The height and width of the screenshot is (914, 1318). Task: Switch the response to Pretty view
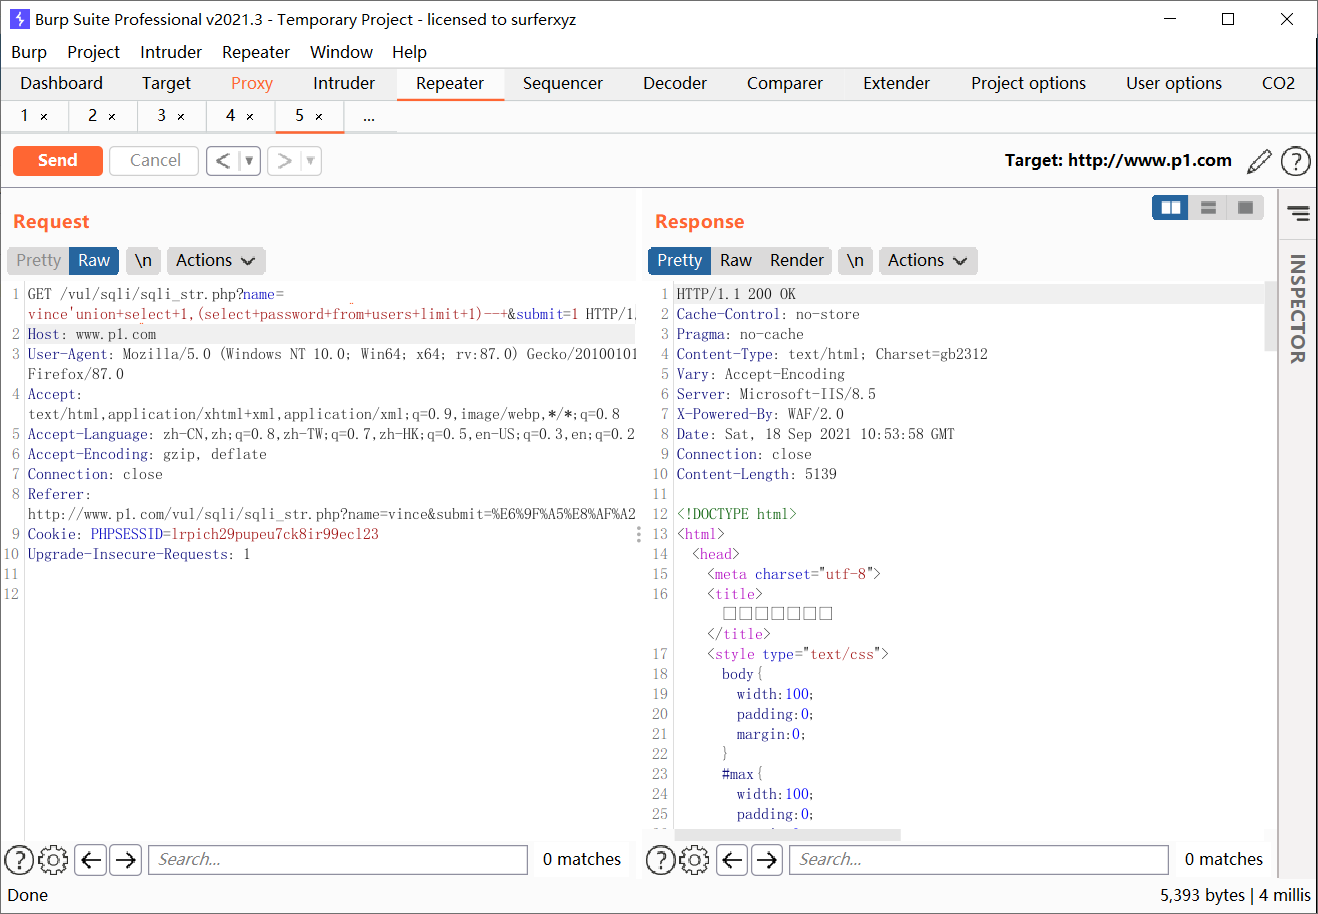point(679,261)
